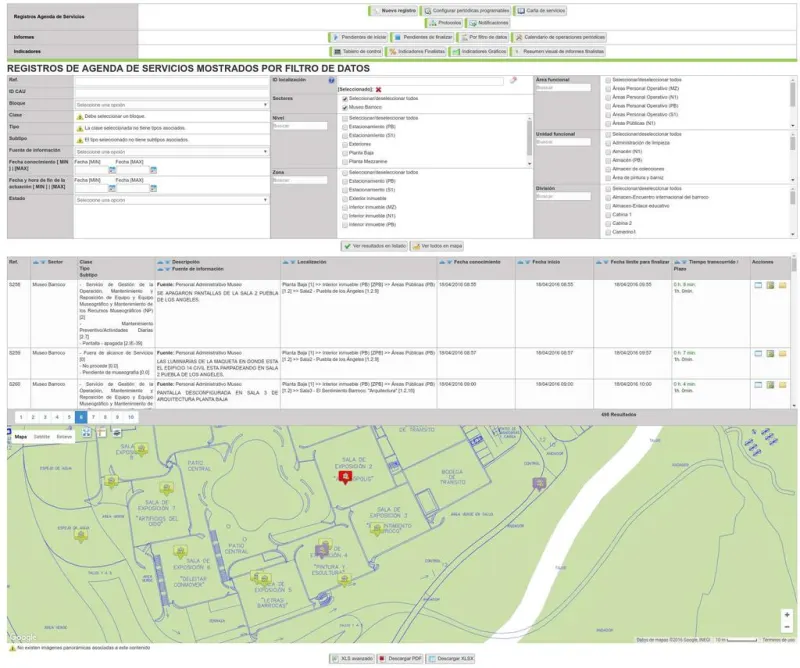
Task: Click XLS avanzado button
Action: click(x=352, y=659)
